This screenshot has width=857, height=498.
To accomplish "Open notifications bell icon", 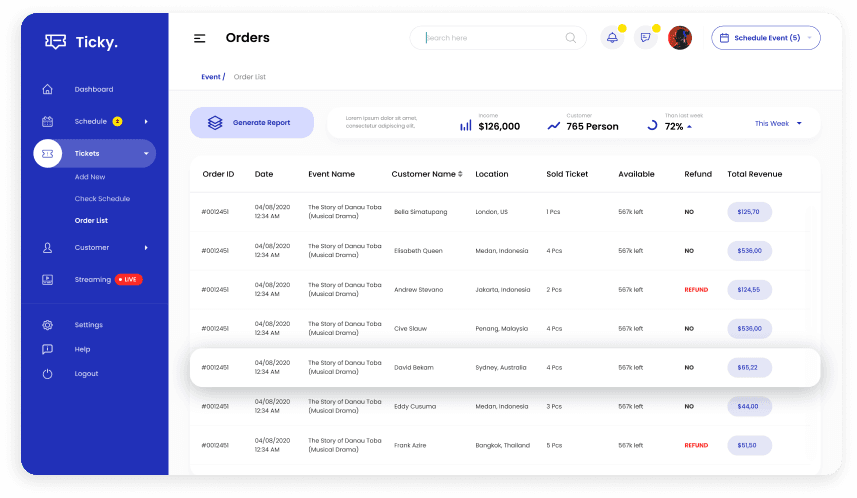I will 612,38.
